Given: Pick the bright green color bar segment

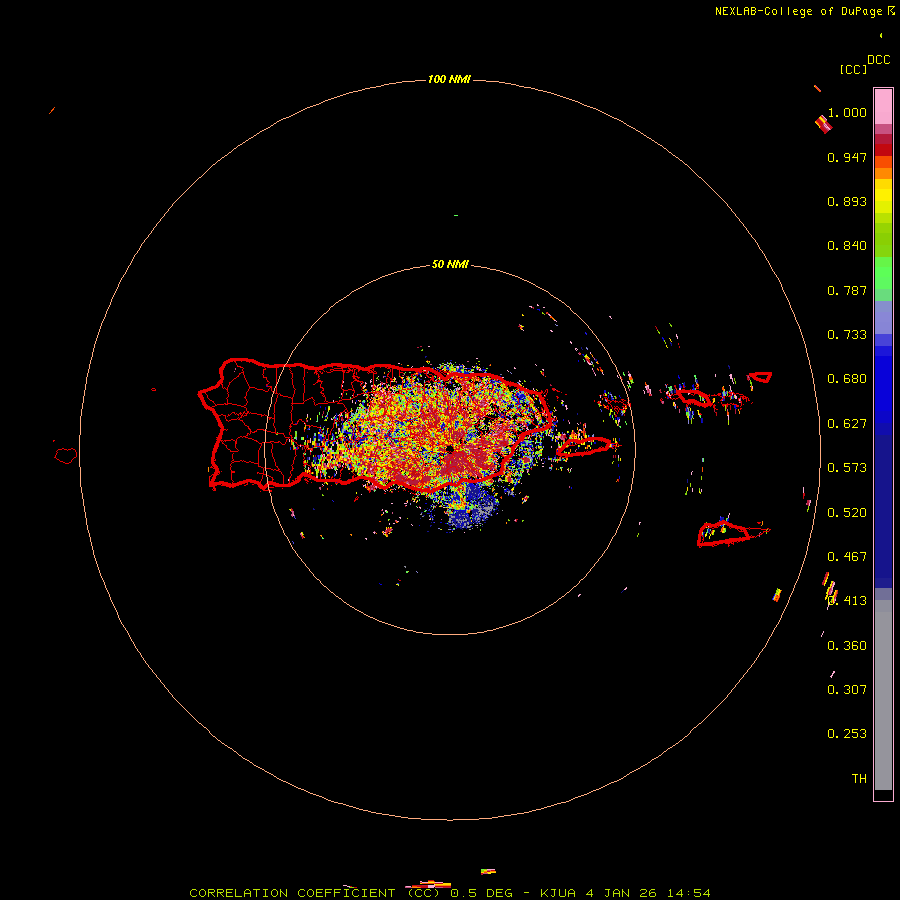Looking at the screenshot, I should (x=883, y=273).
